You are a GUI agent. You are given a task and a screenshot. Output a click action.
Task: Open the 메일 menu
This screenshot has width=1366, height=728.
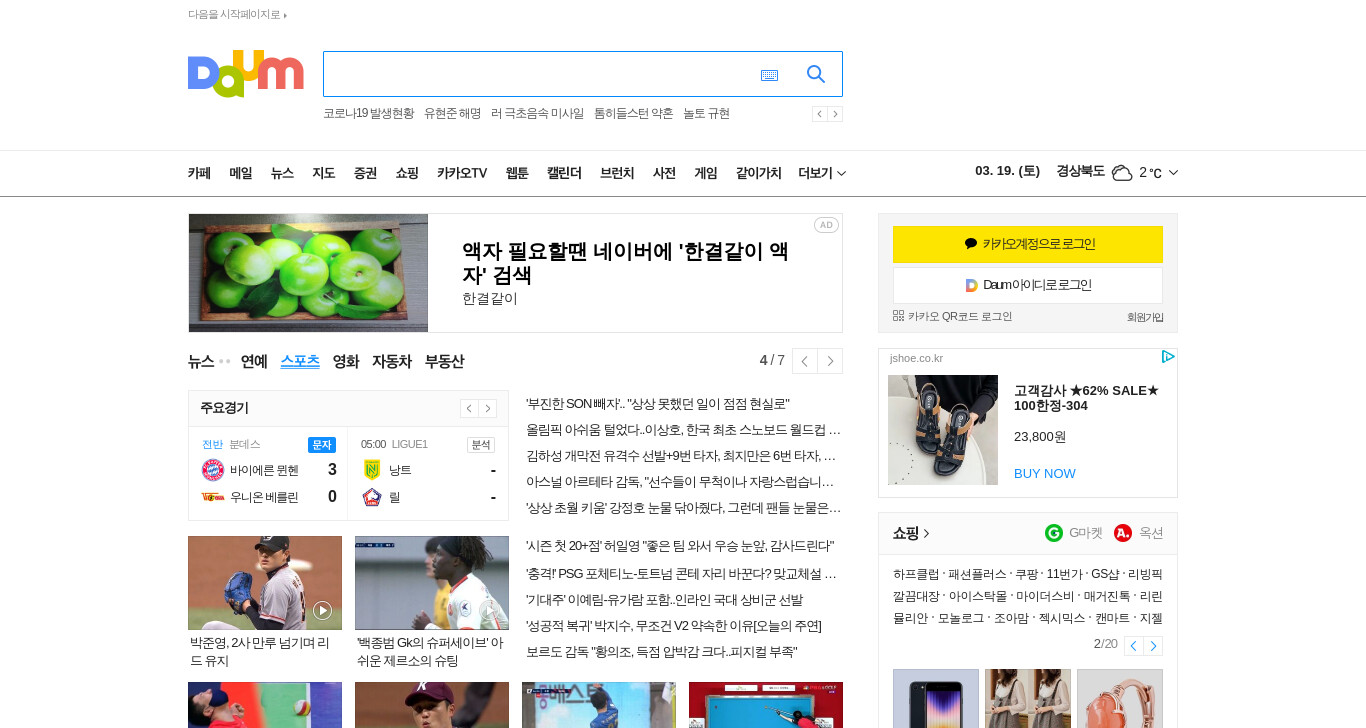[x=241, y=173]
